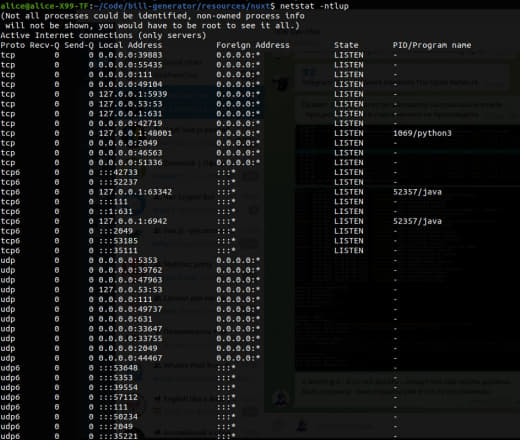Click the 52357/java entry for port 63342
This screenshot has width=520, height=440.
pos(417,192)
